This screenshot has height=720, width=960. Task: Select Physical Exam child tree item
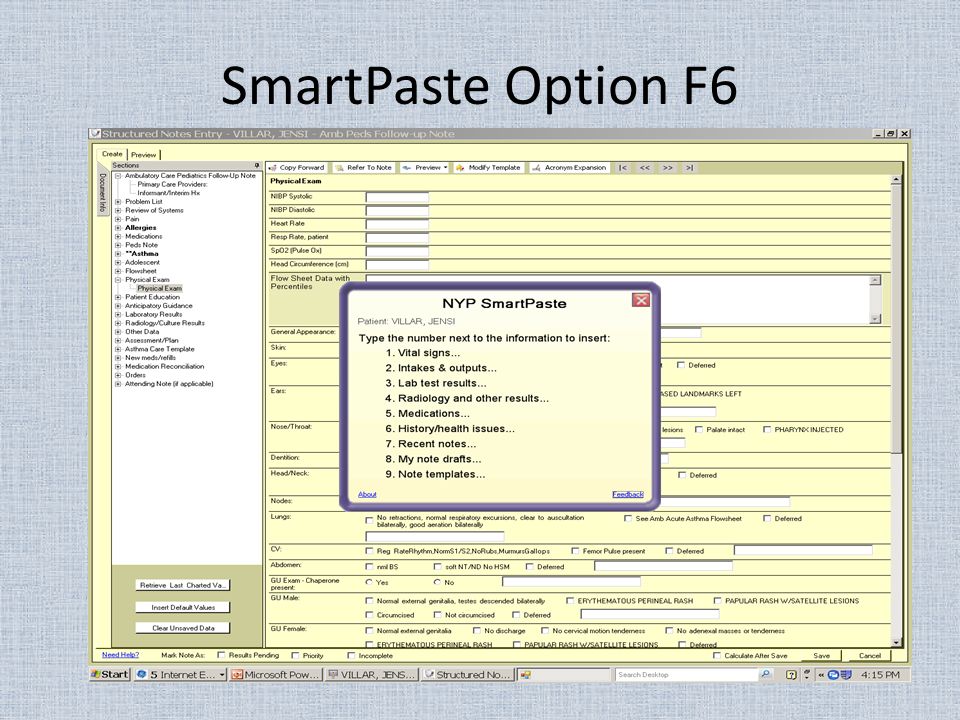pyautogui.click(x=159, y=288)
